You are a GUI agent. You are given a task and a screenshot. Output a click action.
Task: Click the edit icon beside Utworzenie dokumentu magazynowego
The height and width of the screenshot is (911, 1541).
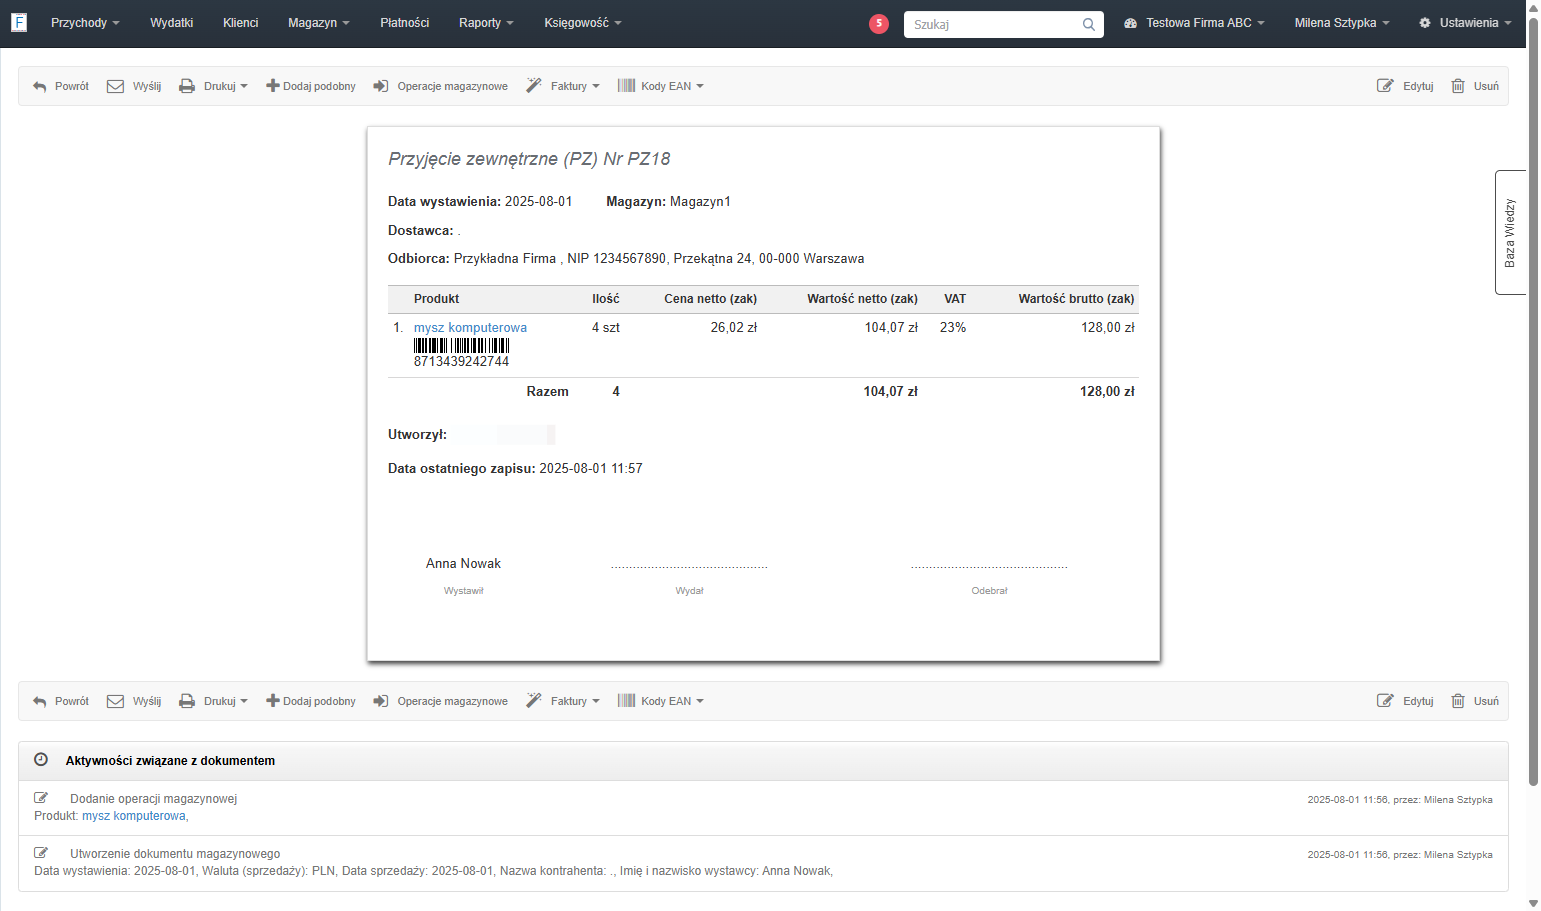tap(41, 853)
